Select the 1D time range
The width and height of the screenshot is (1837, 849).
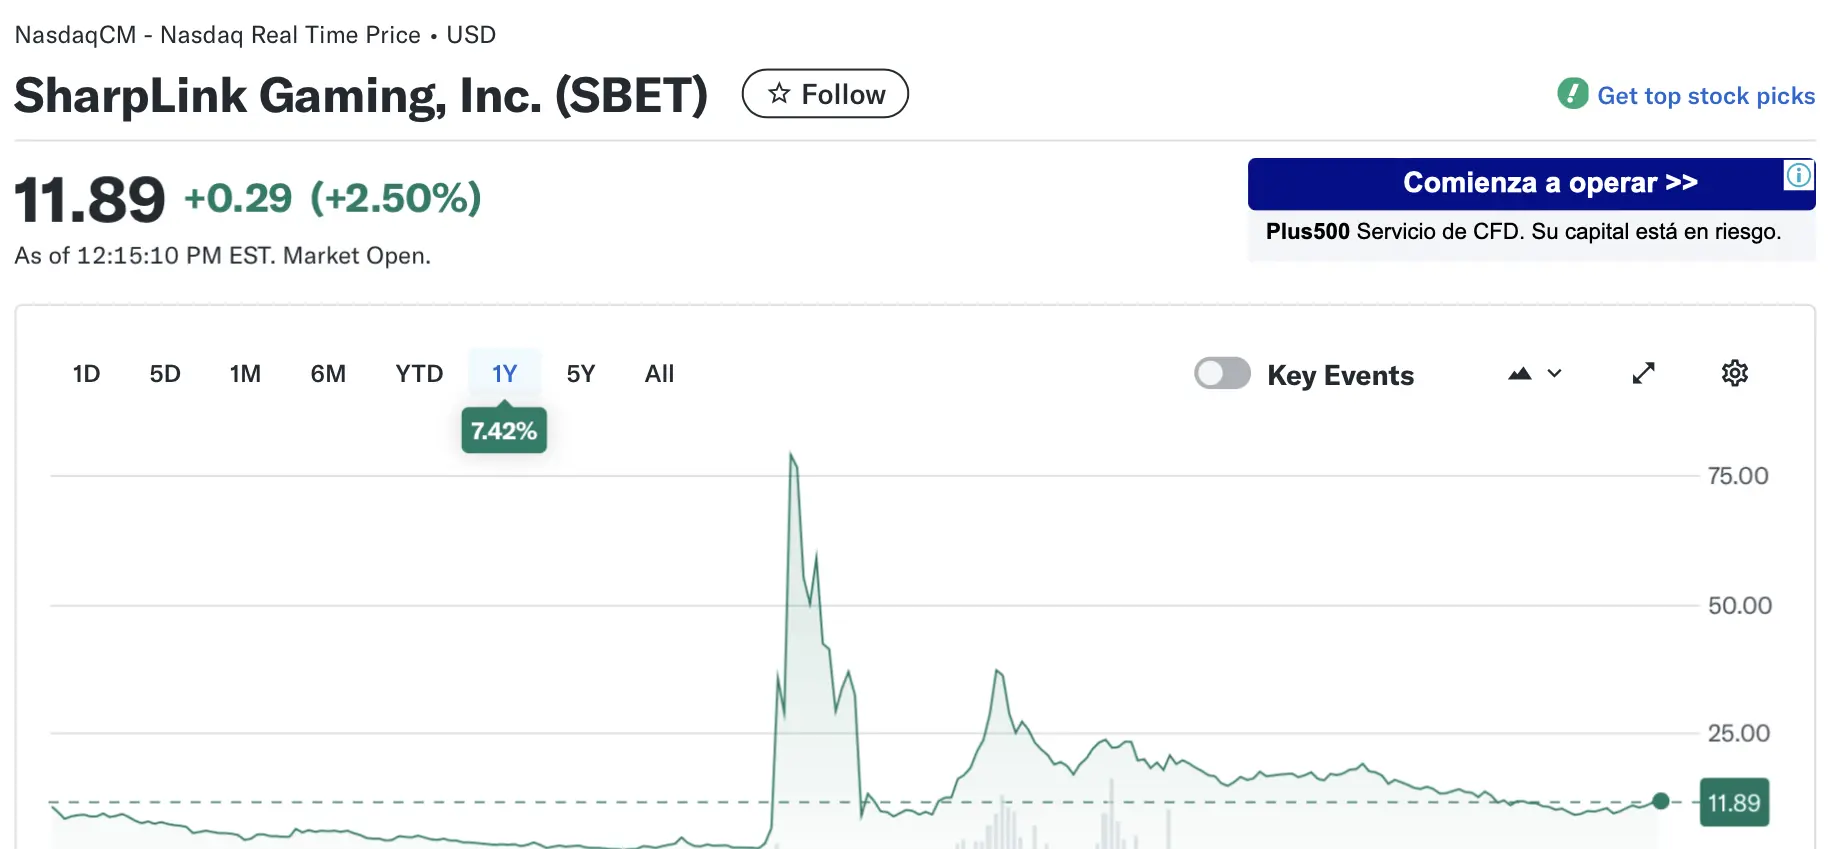click(x=86, y=374)
